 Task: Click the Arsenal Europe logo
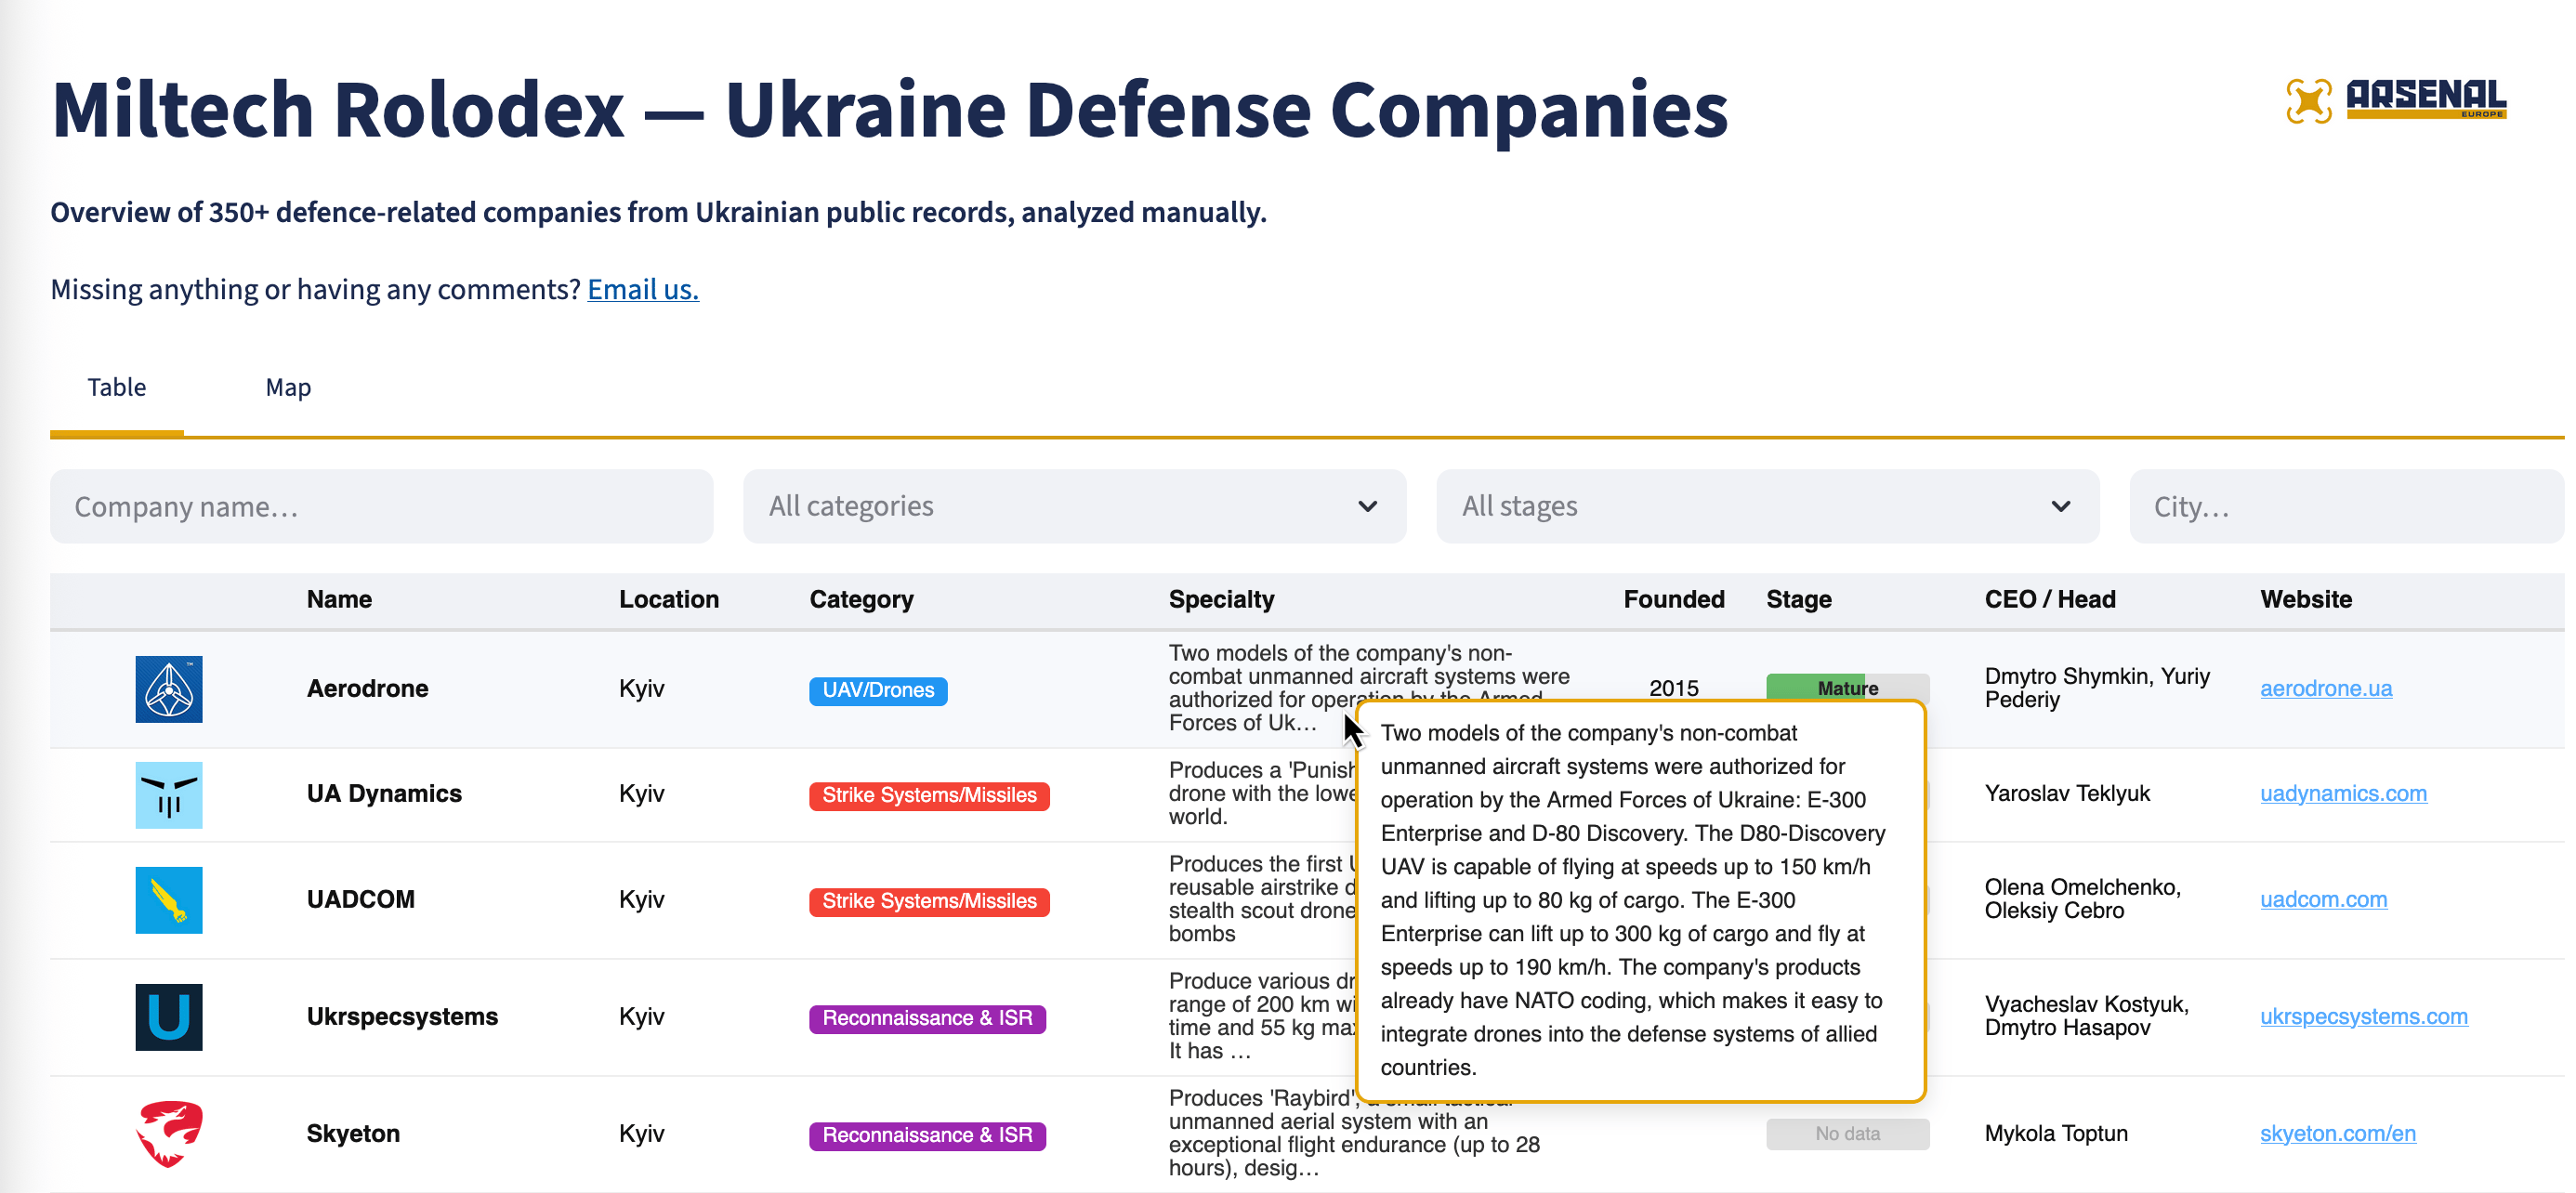tap(2396, 100)
